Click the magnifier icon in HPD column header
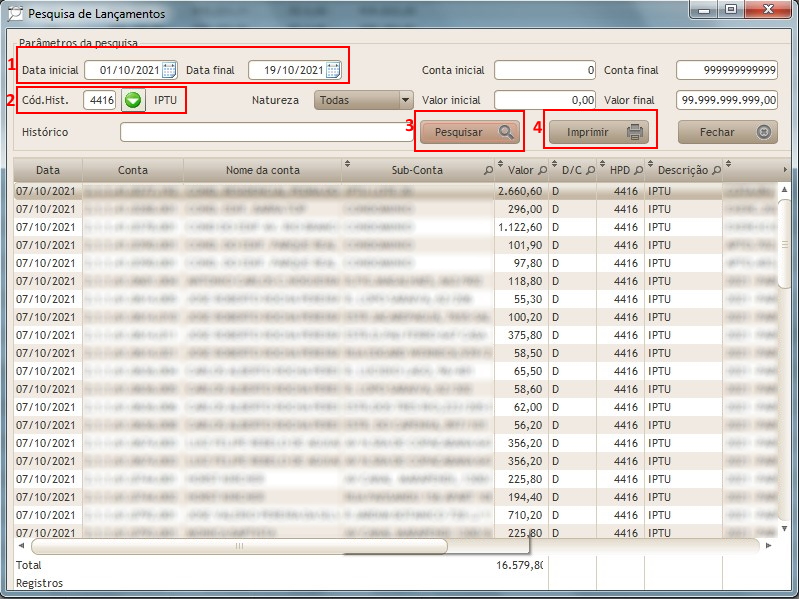The height and width of the screenshot is (599, 799). 638,171
